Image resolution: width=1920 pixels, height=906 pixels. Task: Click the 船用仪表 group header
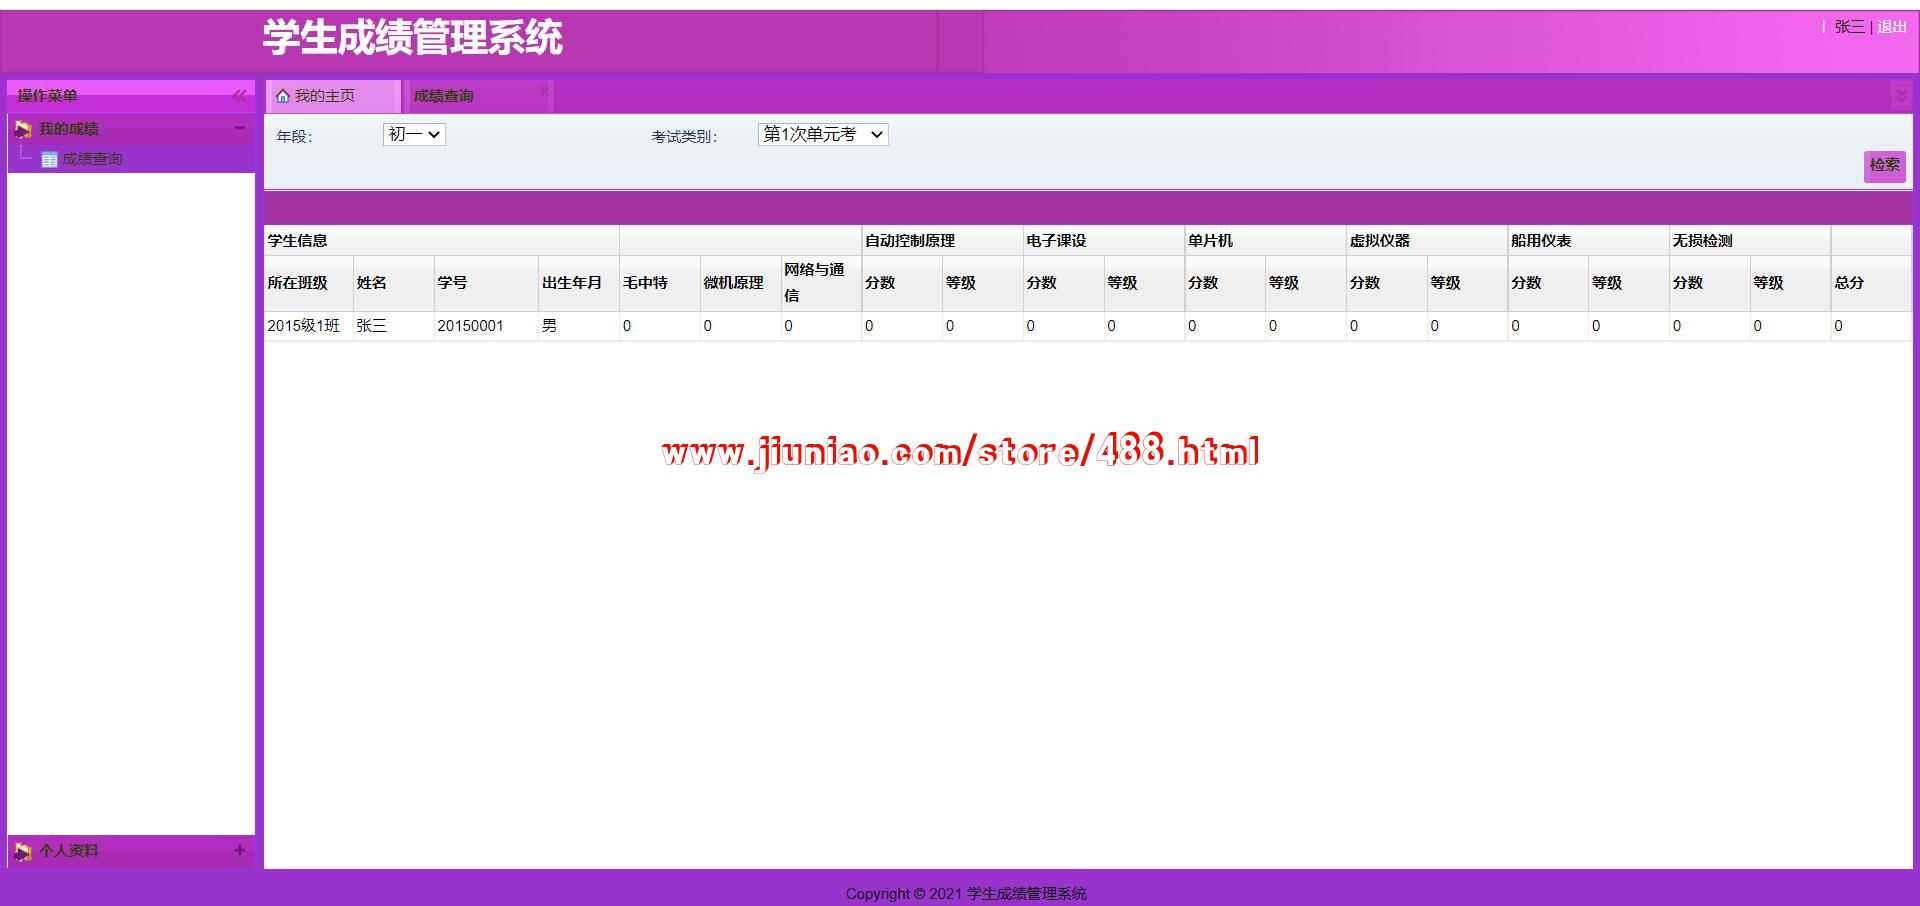point(1589,241)
